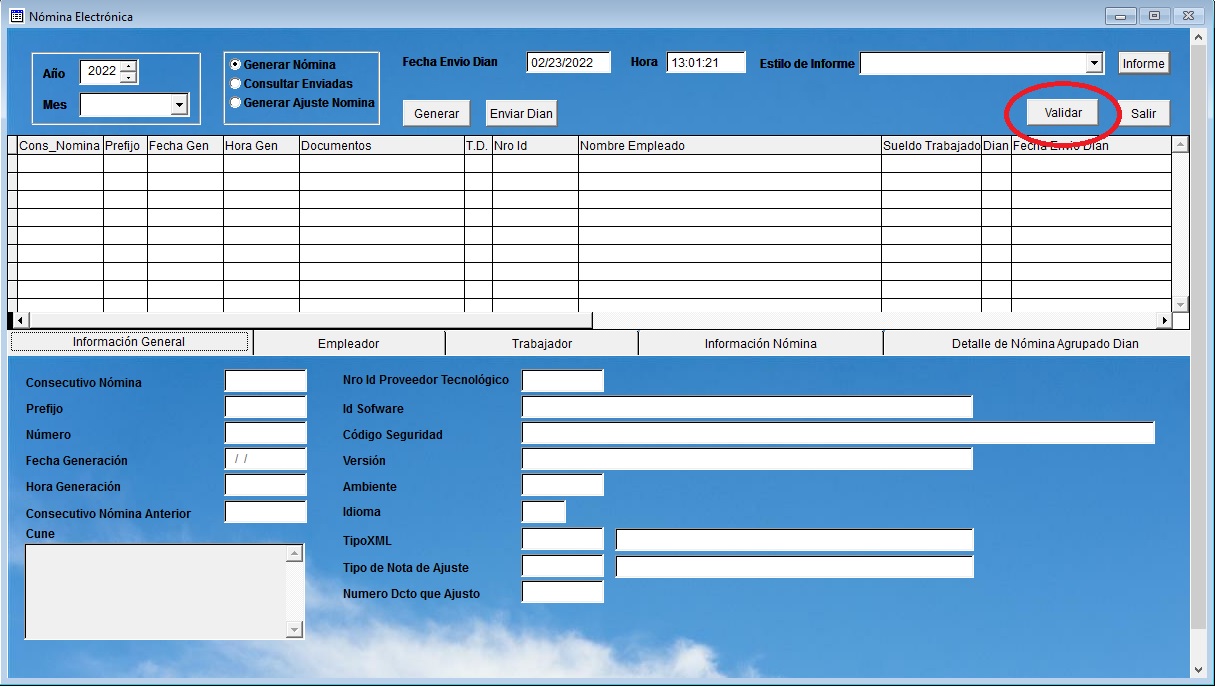Viewport: 1215px width, 691px height.
Task: Open the Mes dropdown list
Action: (179, 105)
